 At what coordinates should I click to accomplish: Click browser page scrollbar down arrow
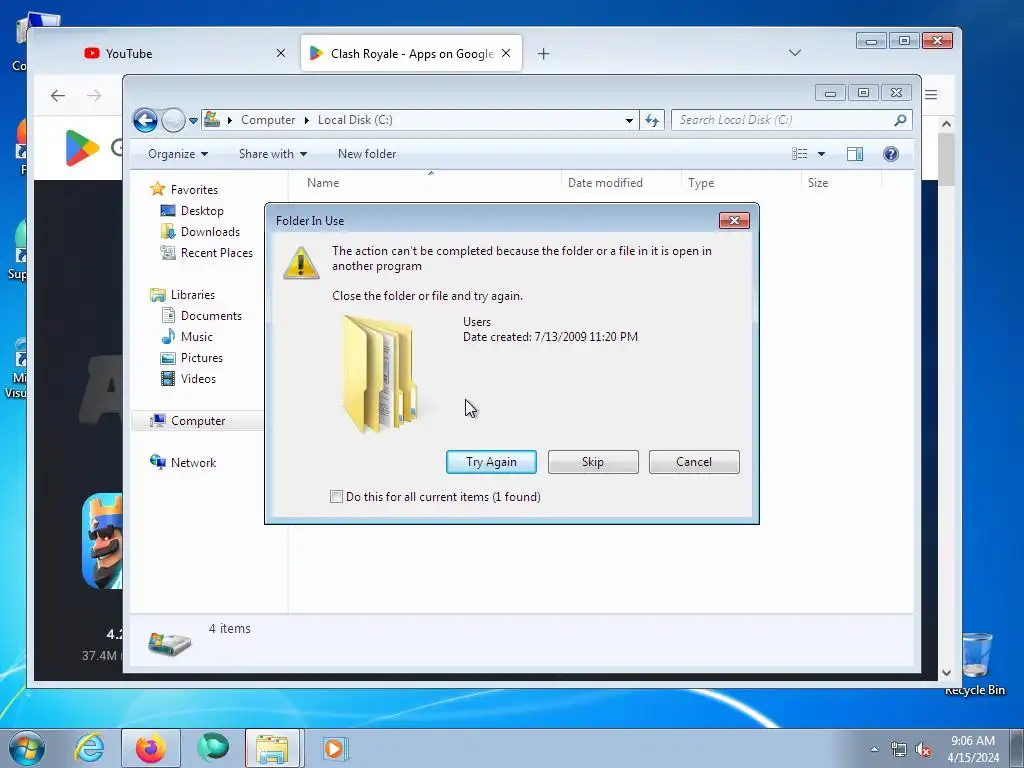(946, 673)
